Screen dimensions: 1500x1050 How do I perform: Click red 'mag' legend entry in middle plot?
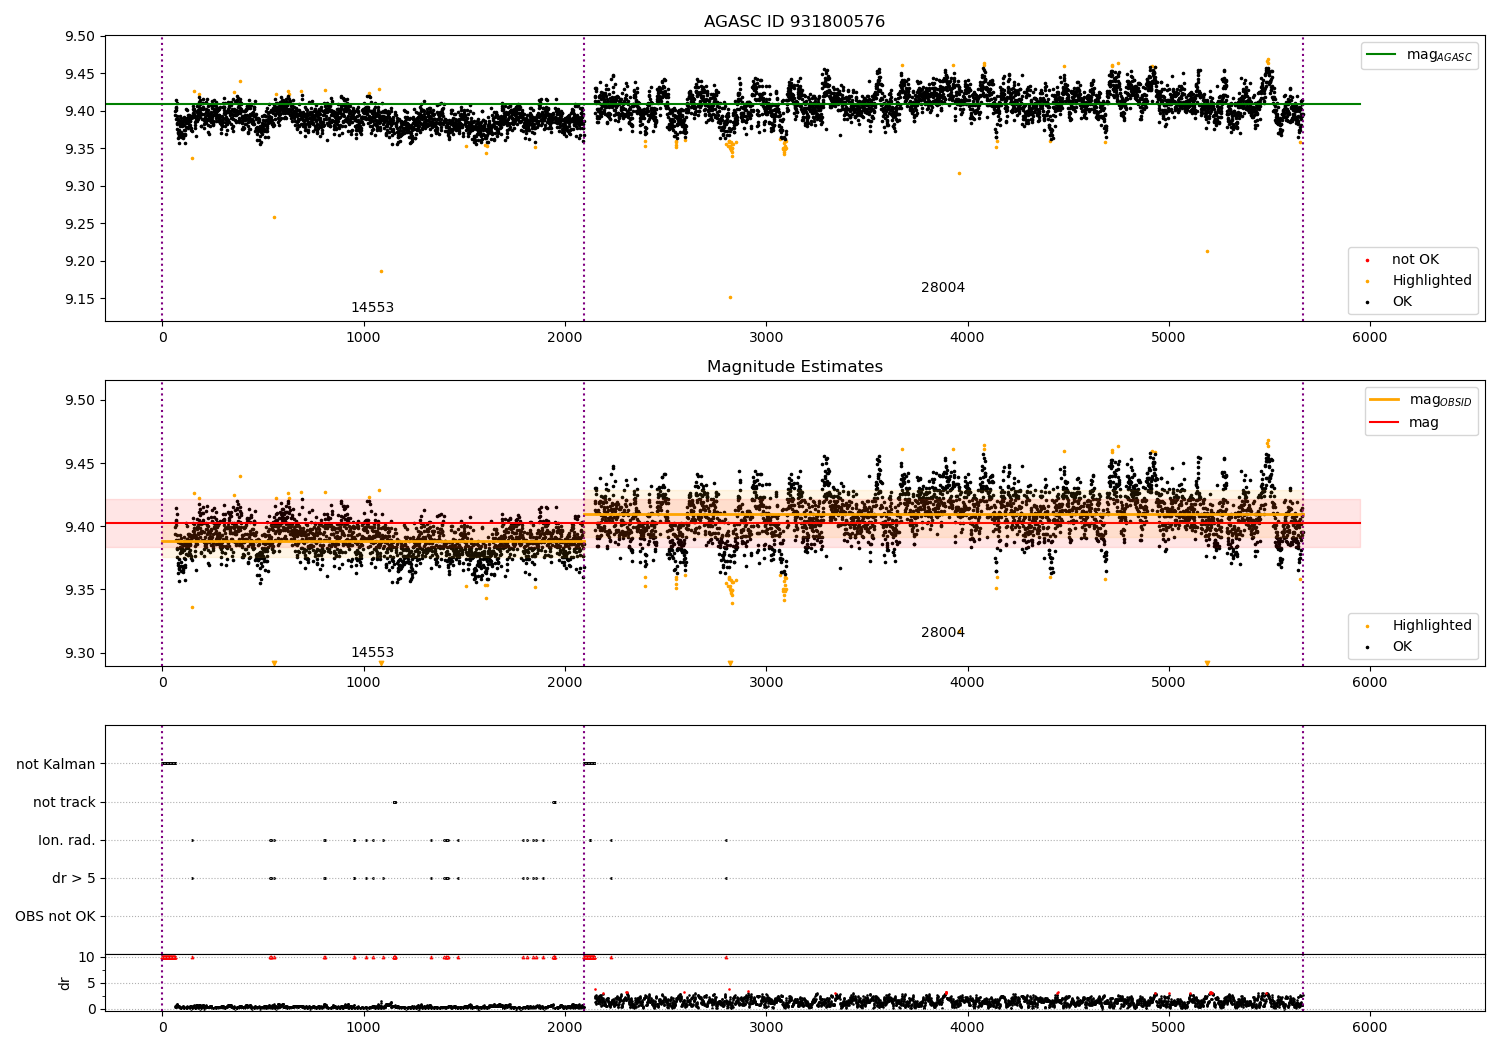[x=1405, y=423]
